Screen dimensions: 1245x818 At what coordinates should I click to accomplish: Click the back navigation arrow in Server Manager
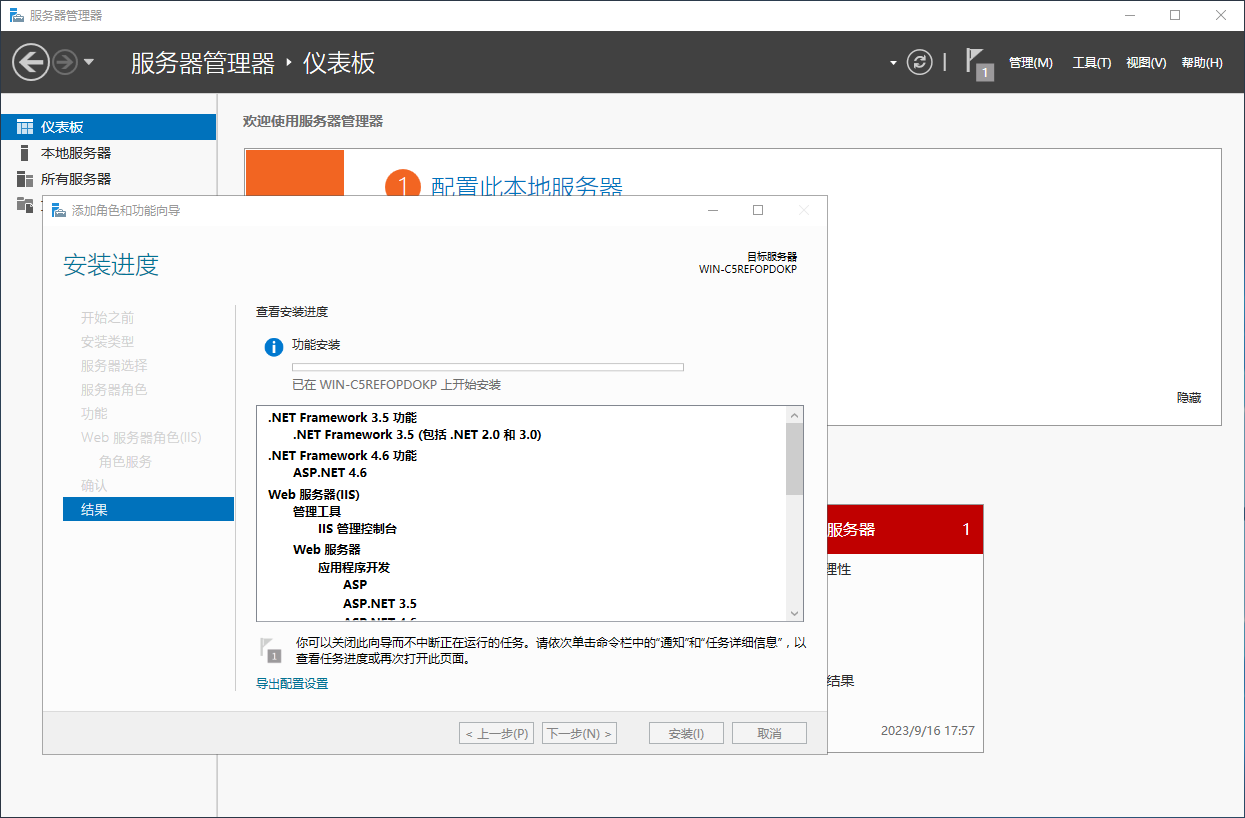pyautogui.click(x=30, y=62)
